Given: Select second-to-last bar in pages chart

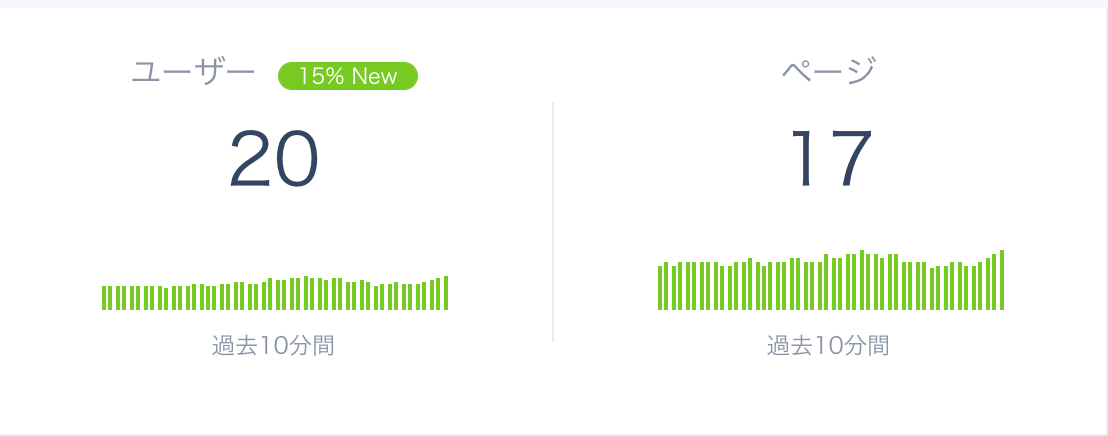Looking at the screenshot, I should [995, 282].
